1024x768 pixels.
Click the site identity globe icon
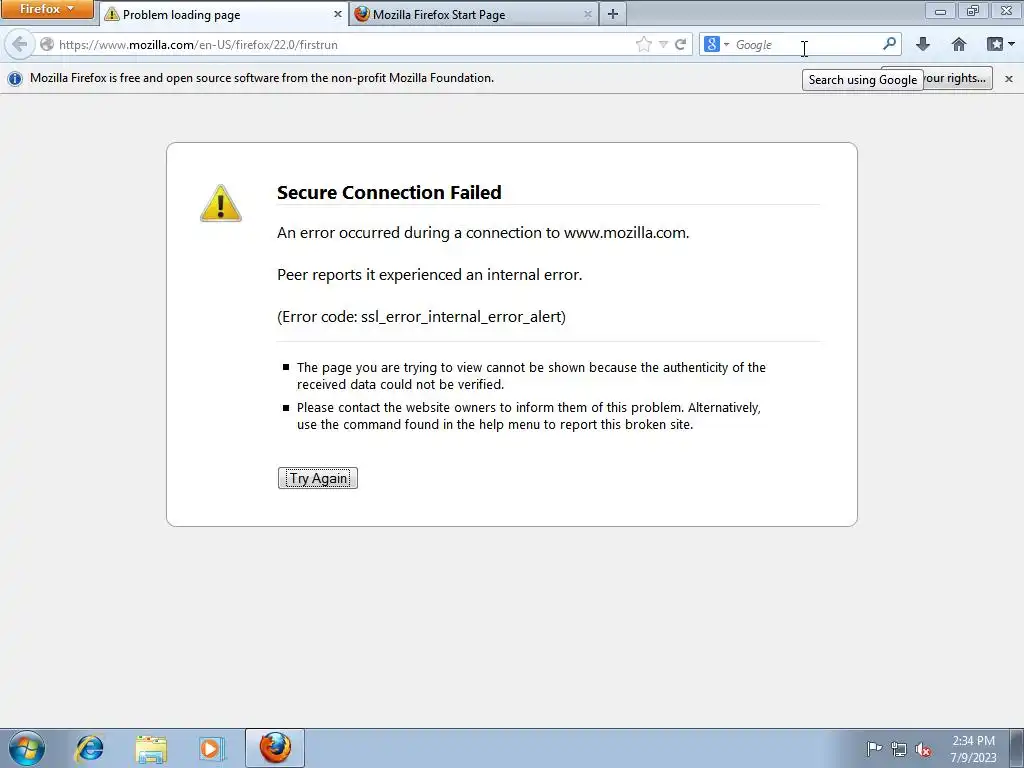[x=46, y=44]
